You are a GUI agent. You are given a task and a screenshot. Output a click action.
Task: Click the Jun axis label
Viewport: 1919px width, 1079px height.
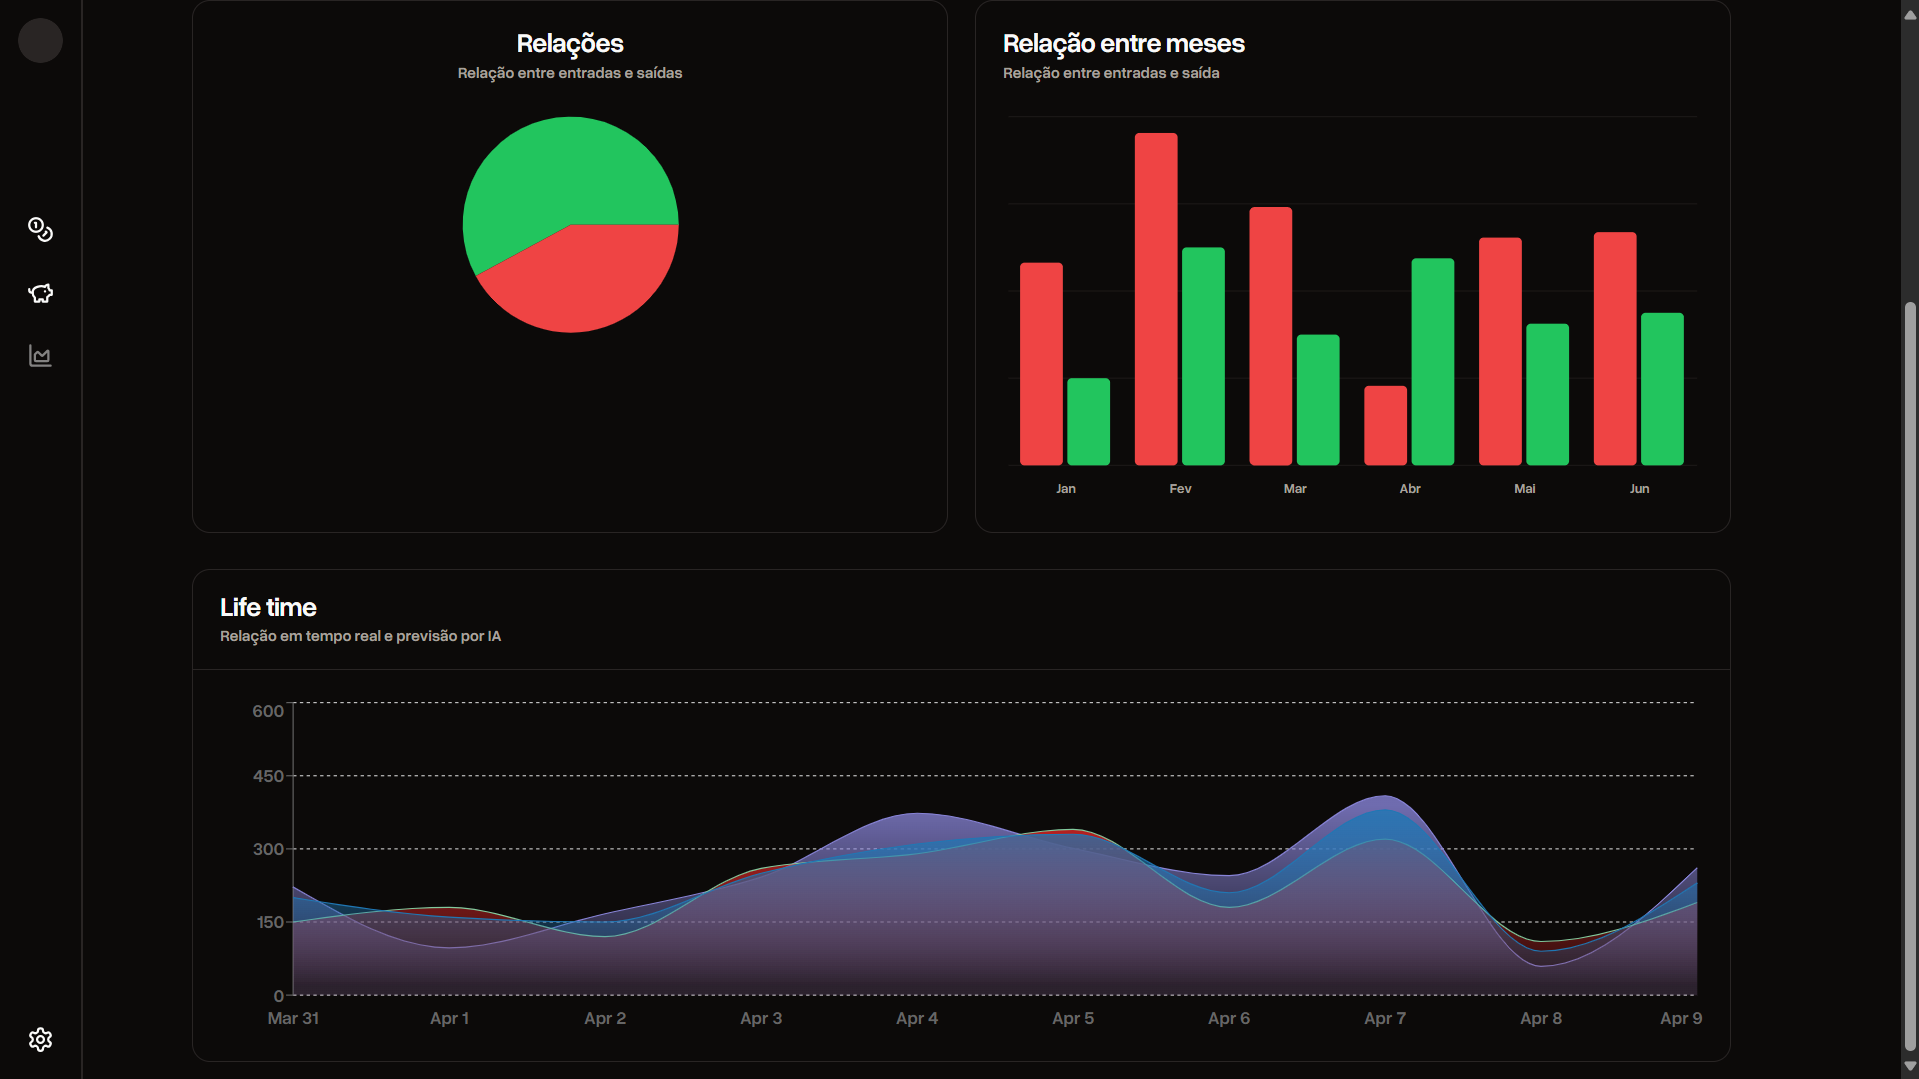click(x=1639, y=489)
